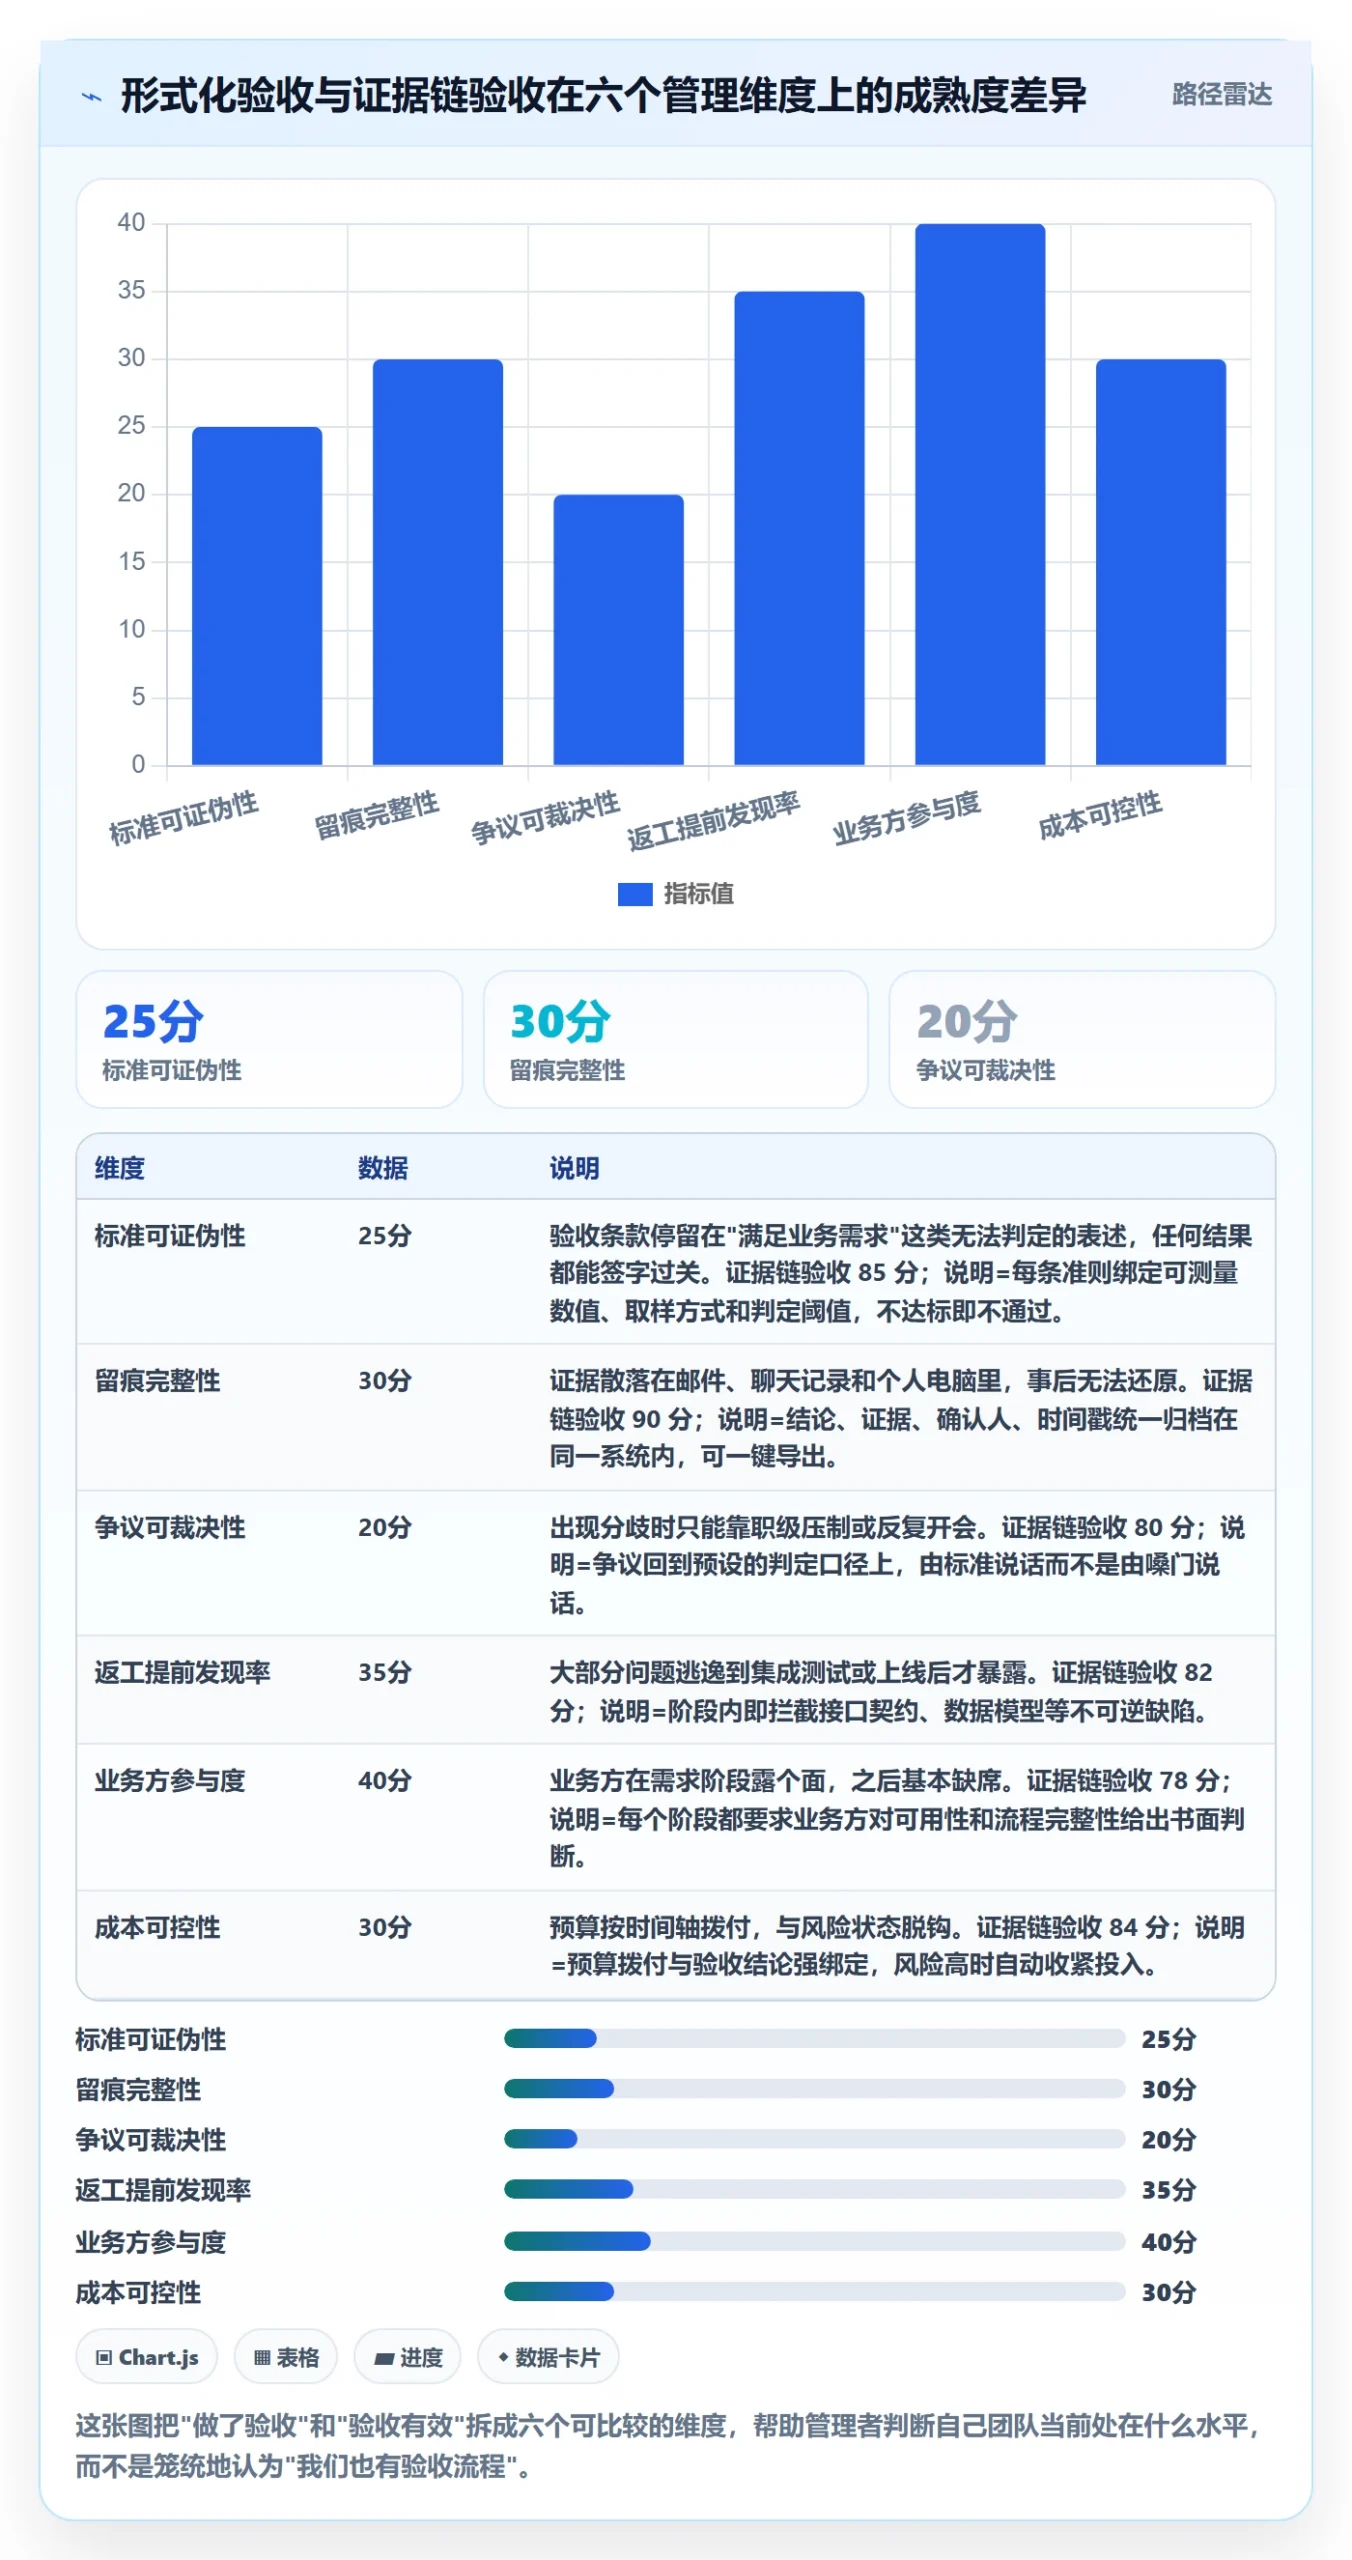The width and height of the screenshot is (1352, 2560).
Task: Click the 业务方参与度 40分 progress bar
Action: point(814,2242)
